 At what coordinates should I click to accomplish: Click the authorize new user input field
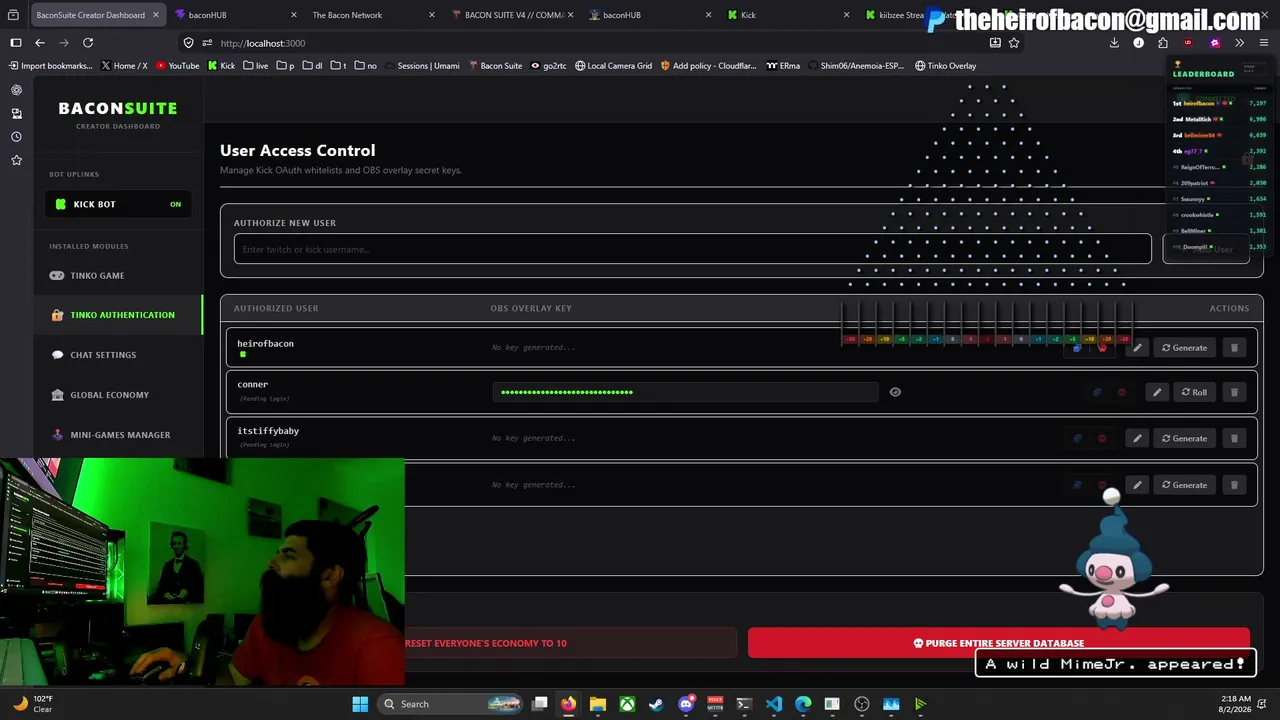(692, 249)
